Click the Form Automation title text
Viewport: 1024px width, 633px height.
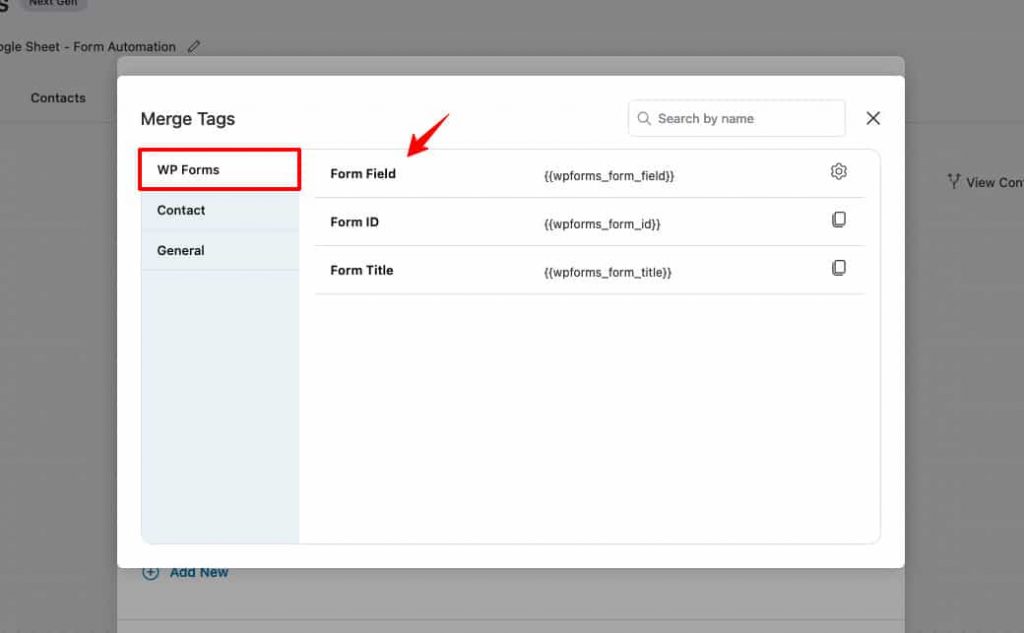pyautogui.click(x=124, y=47)
